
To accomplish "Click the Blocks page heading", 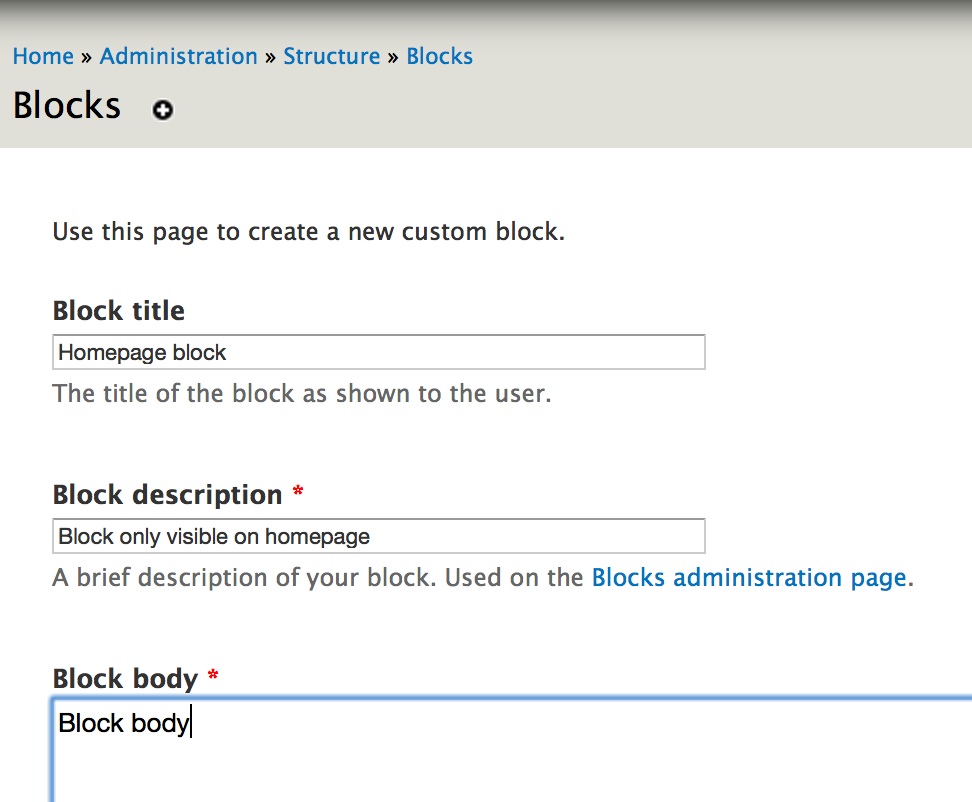I will coord(67,105).
